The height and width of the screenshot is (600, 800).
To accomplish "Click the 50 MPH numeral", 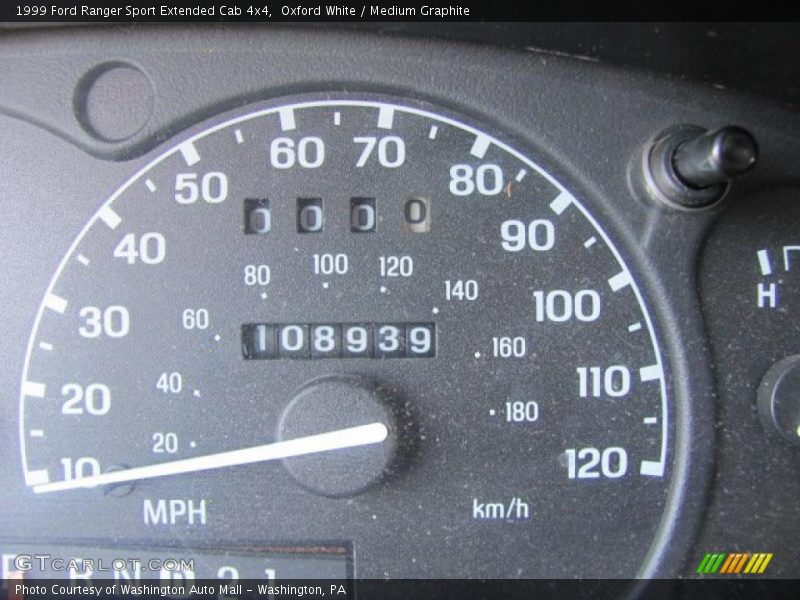I will 201,188.
